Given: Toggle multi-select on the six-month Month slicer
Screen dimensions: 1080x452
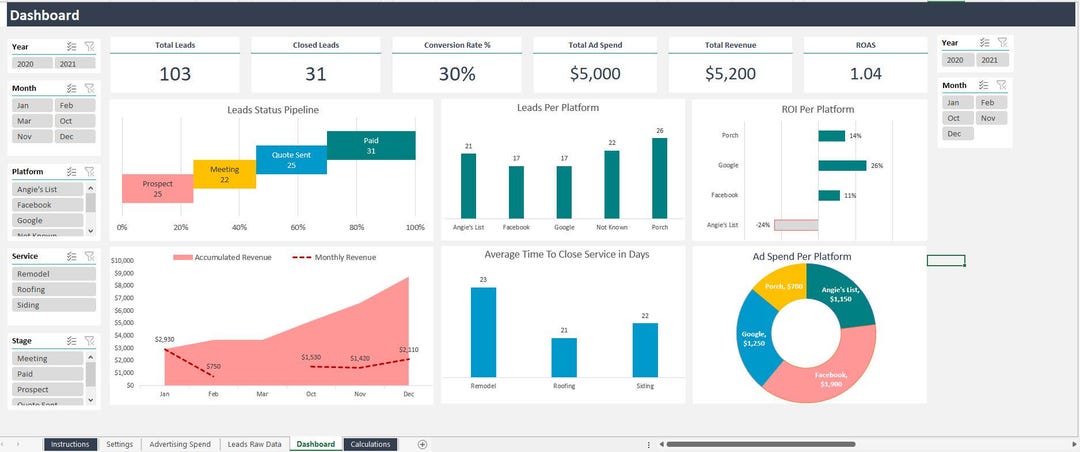Looking at the screenshot, I should (72, 88).
